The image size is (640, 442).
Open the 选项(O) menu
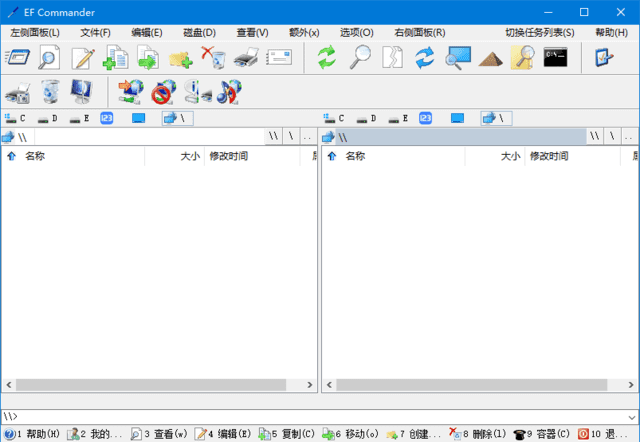(x=356, y=33)
